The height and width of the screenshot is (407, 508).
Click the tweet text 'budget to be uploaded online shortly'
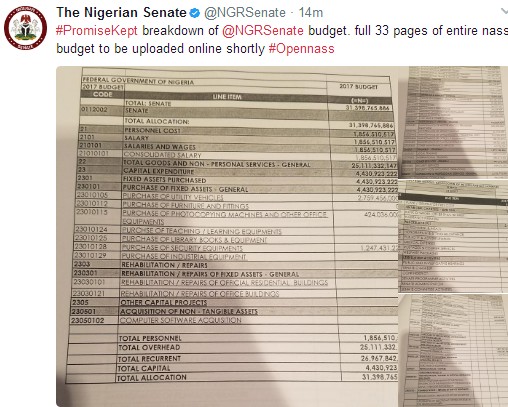point(160,49)
